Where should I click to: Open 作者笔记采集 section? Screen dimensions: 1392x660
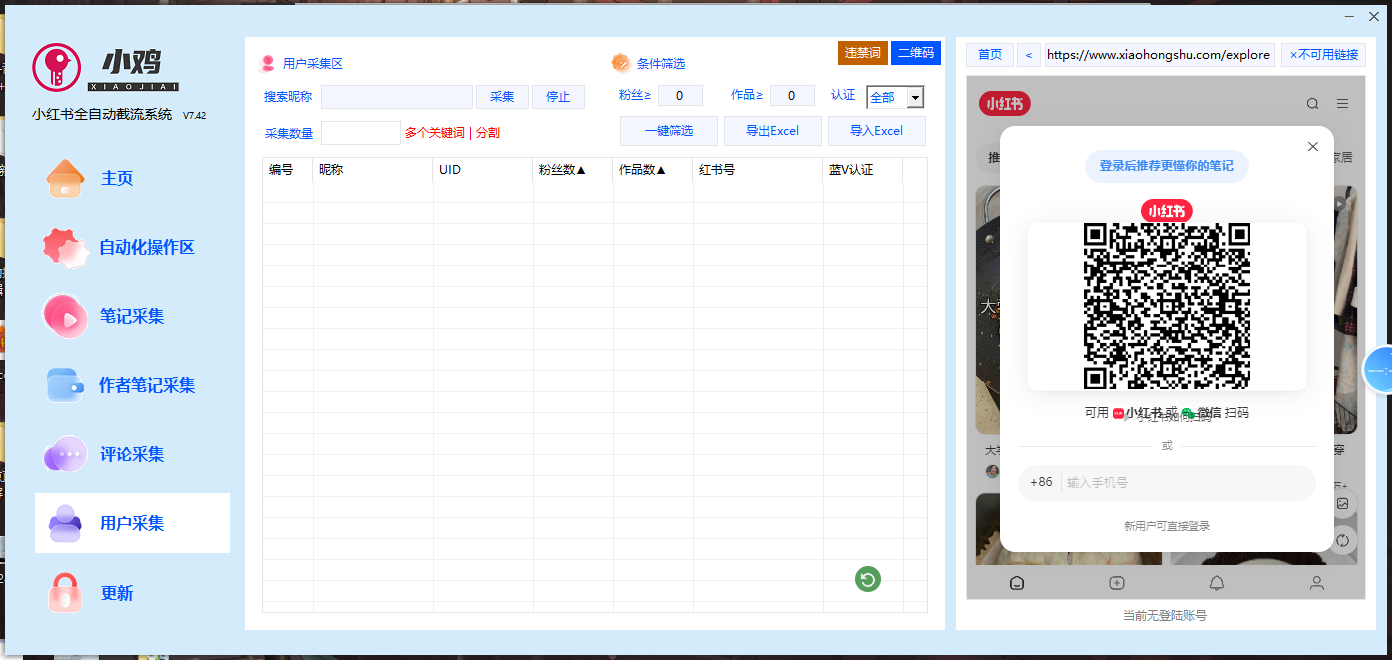pyautogui.click(x=146, y=386)
